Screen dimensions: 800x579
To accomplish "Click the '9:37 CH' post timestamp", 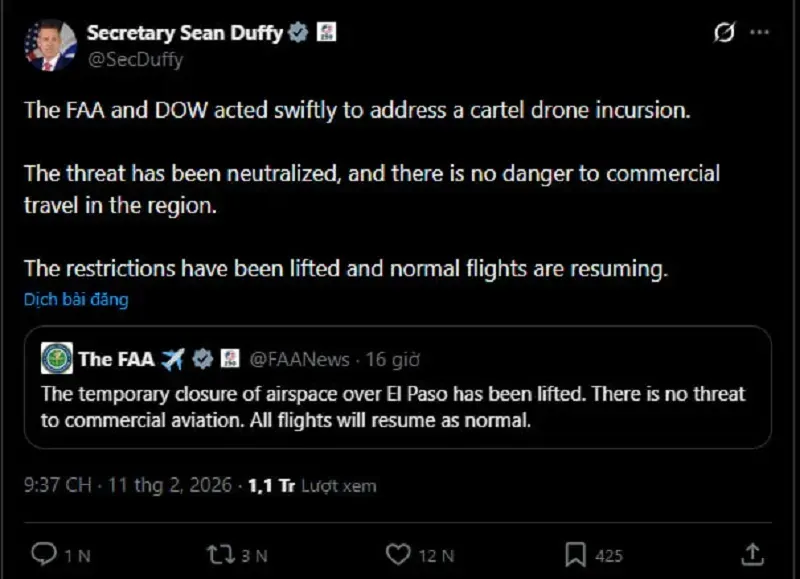I will click(57, 486).
